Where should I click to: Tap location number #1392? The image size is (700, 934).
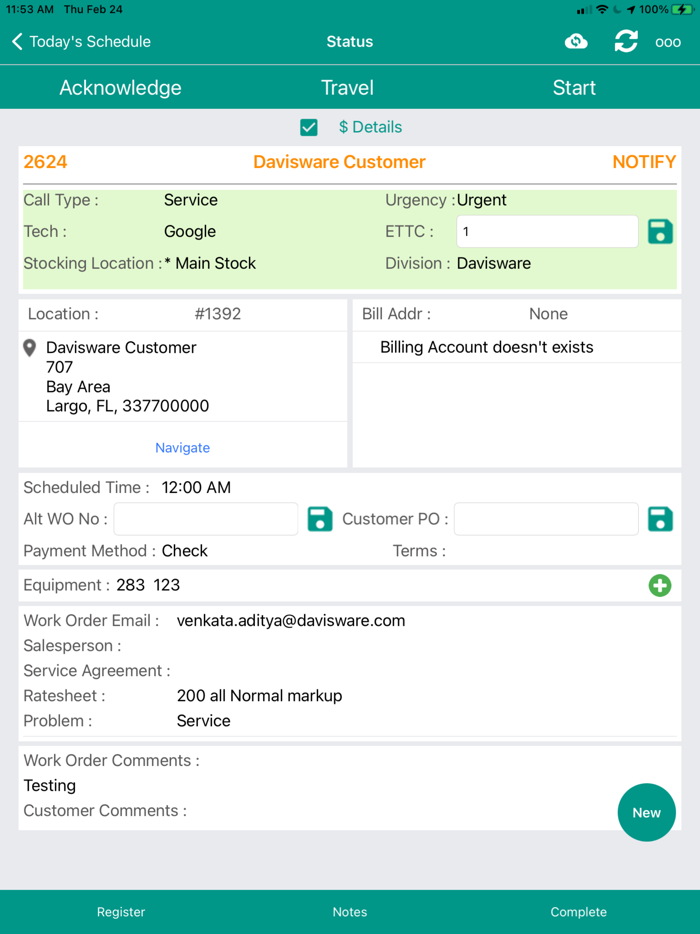pos(218,314)
